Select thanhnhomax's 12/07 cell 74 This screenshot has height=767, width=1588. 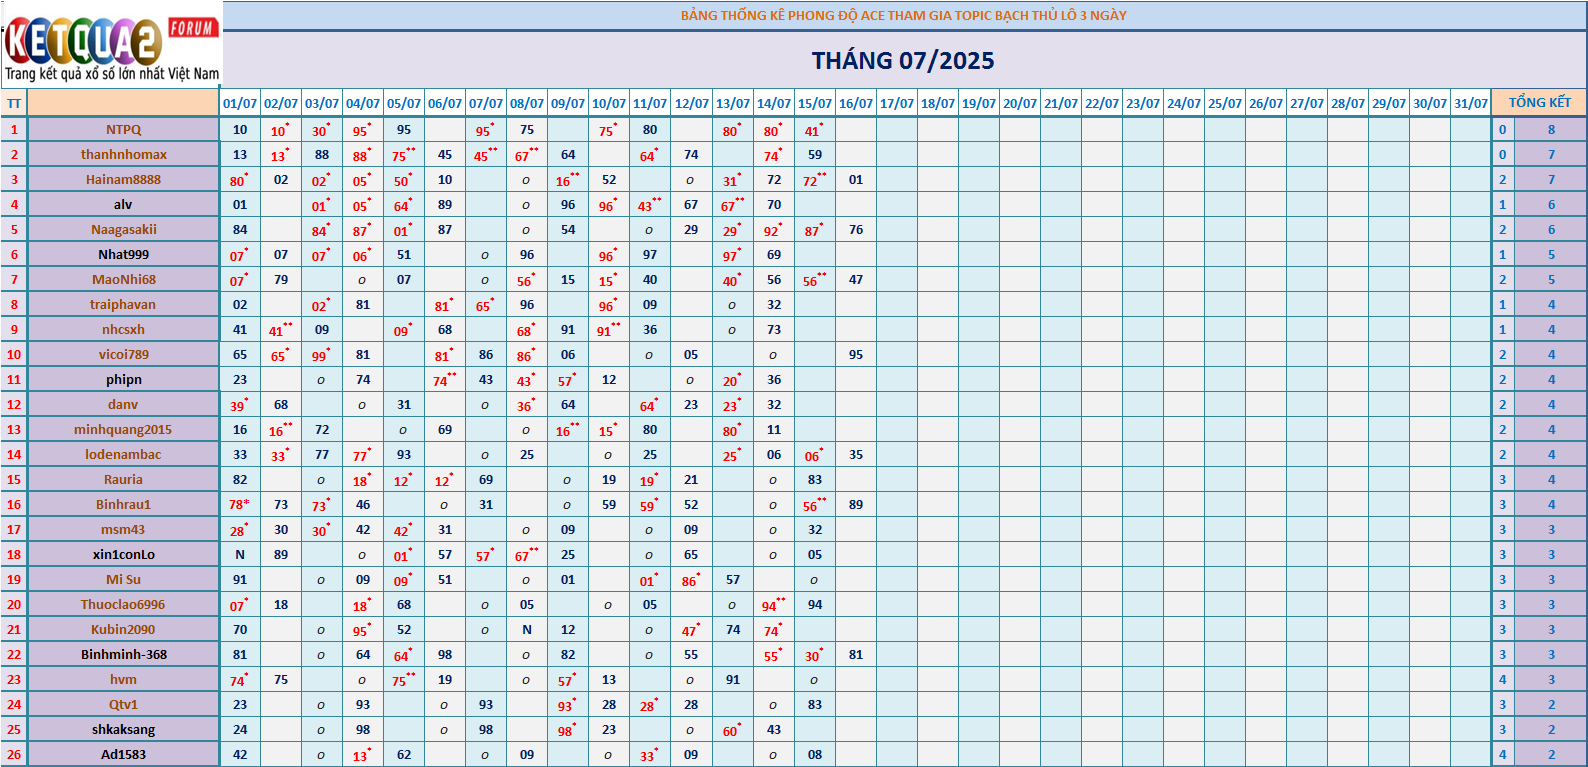pyautogui.click(x=691, y=154)
